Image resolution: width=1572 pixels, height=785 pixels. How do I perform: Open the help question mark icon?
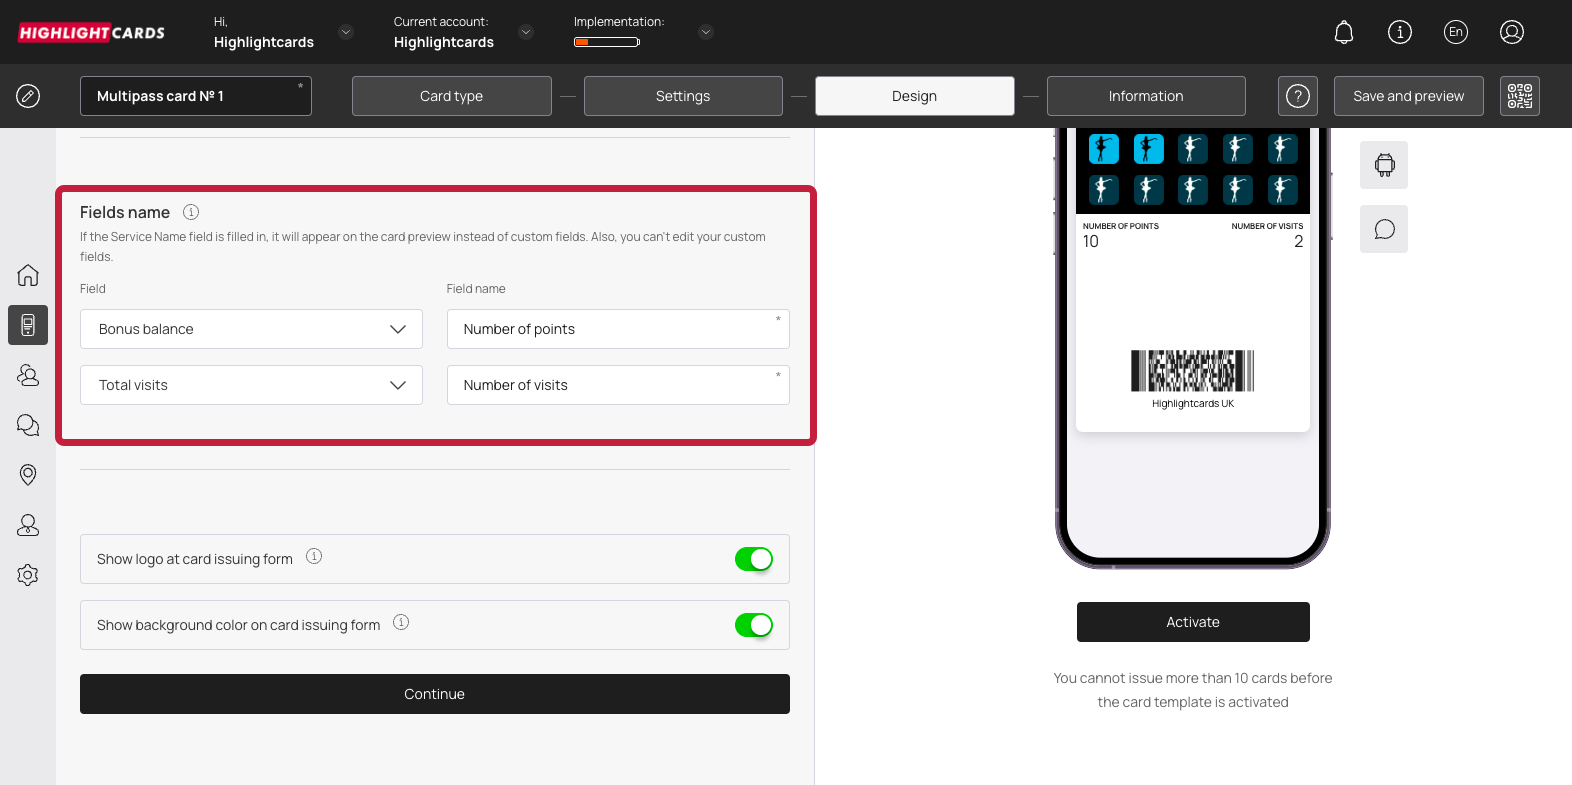point(1297,96)
